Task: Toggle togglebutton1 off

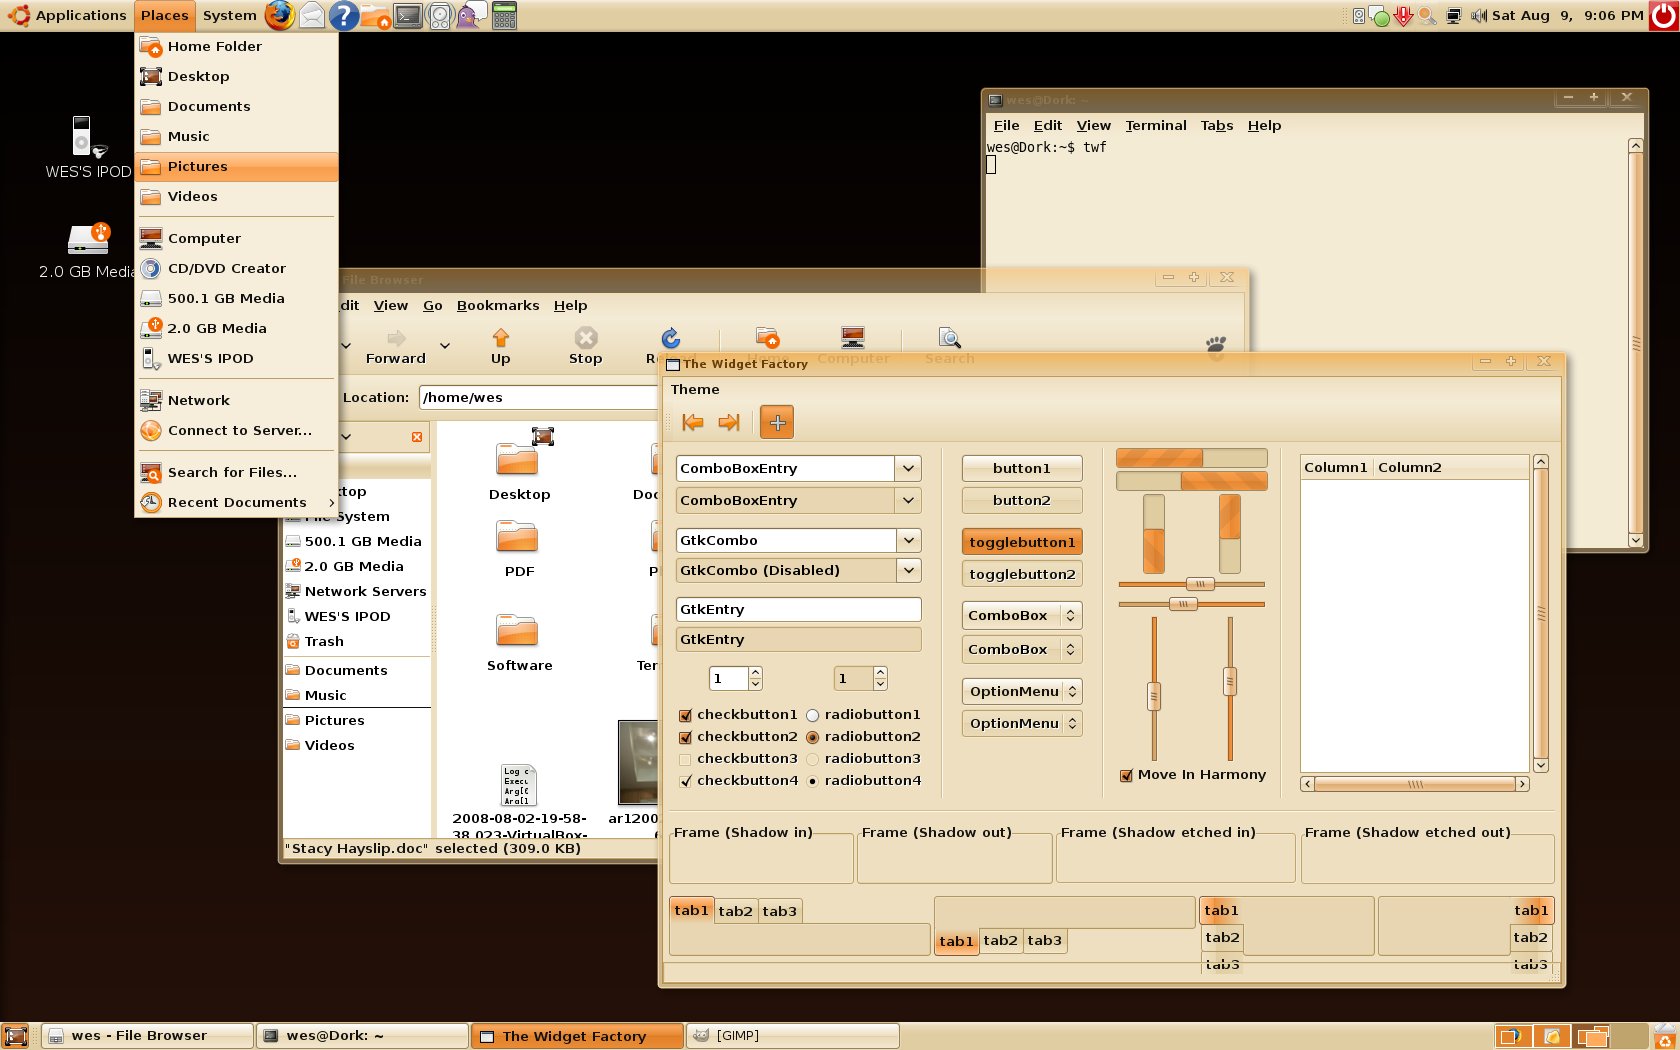Action: point(1022,542)
